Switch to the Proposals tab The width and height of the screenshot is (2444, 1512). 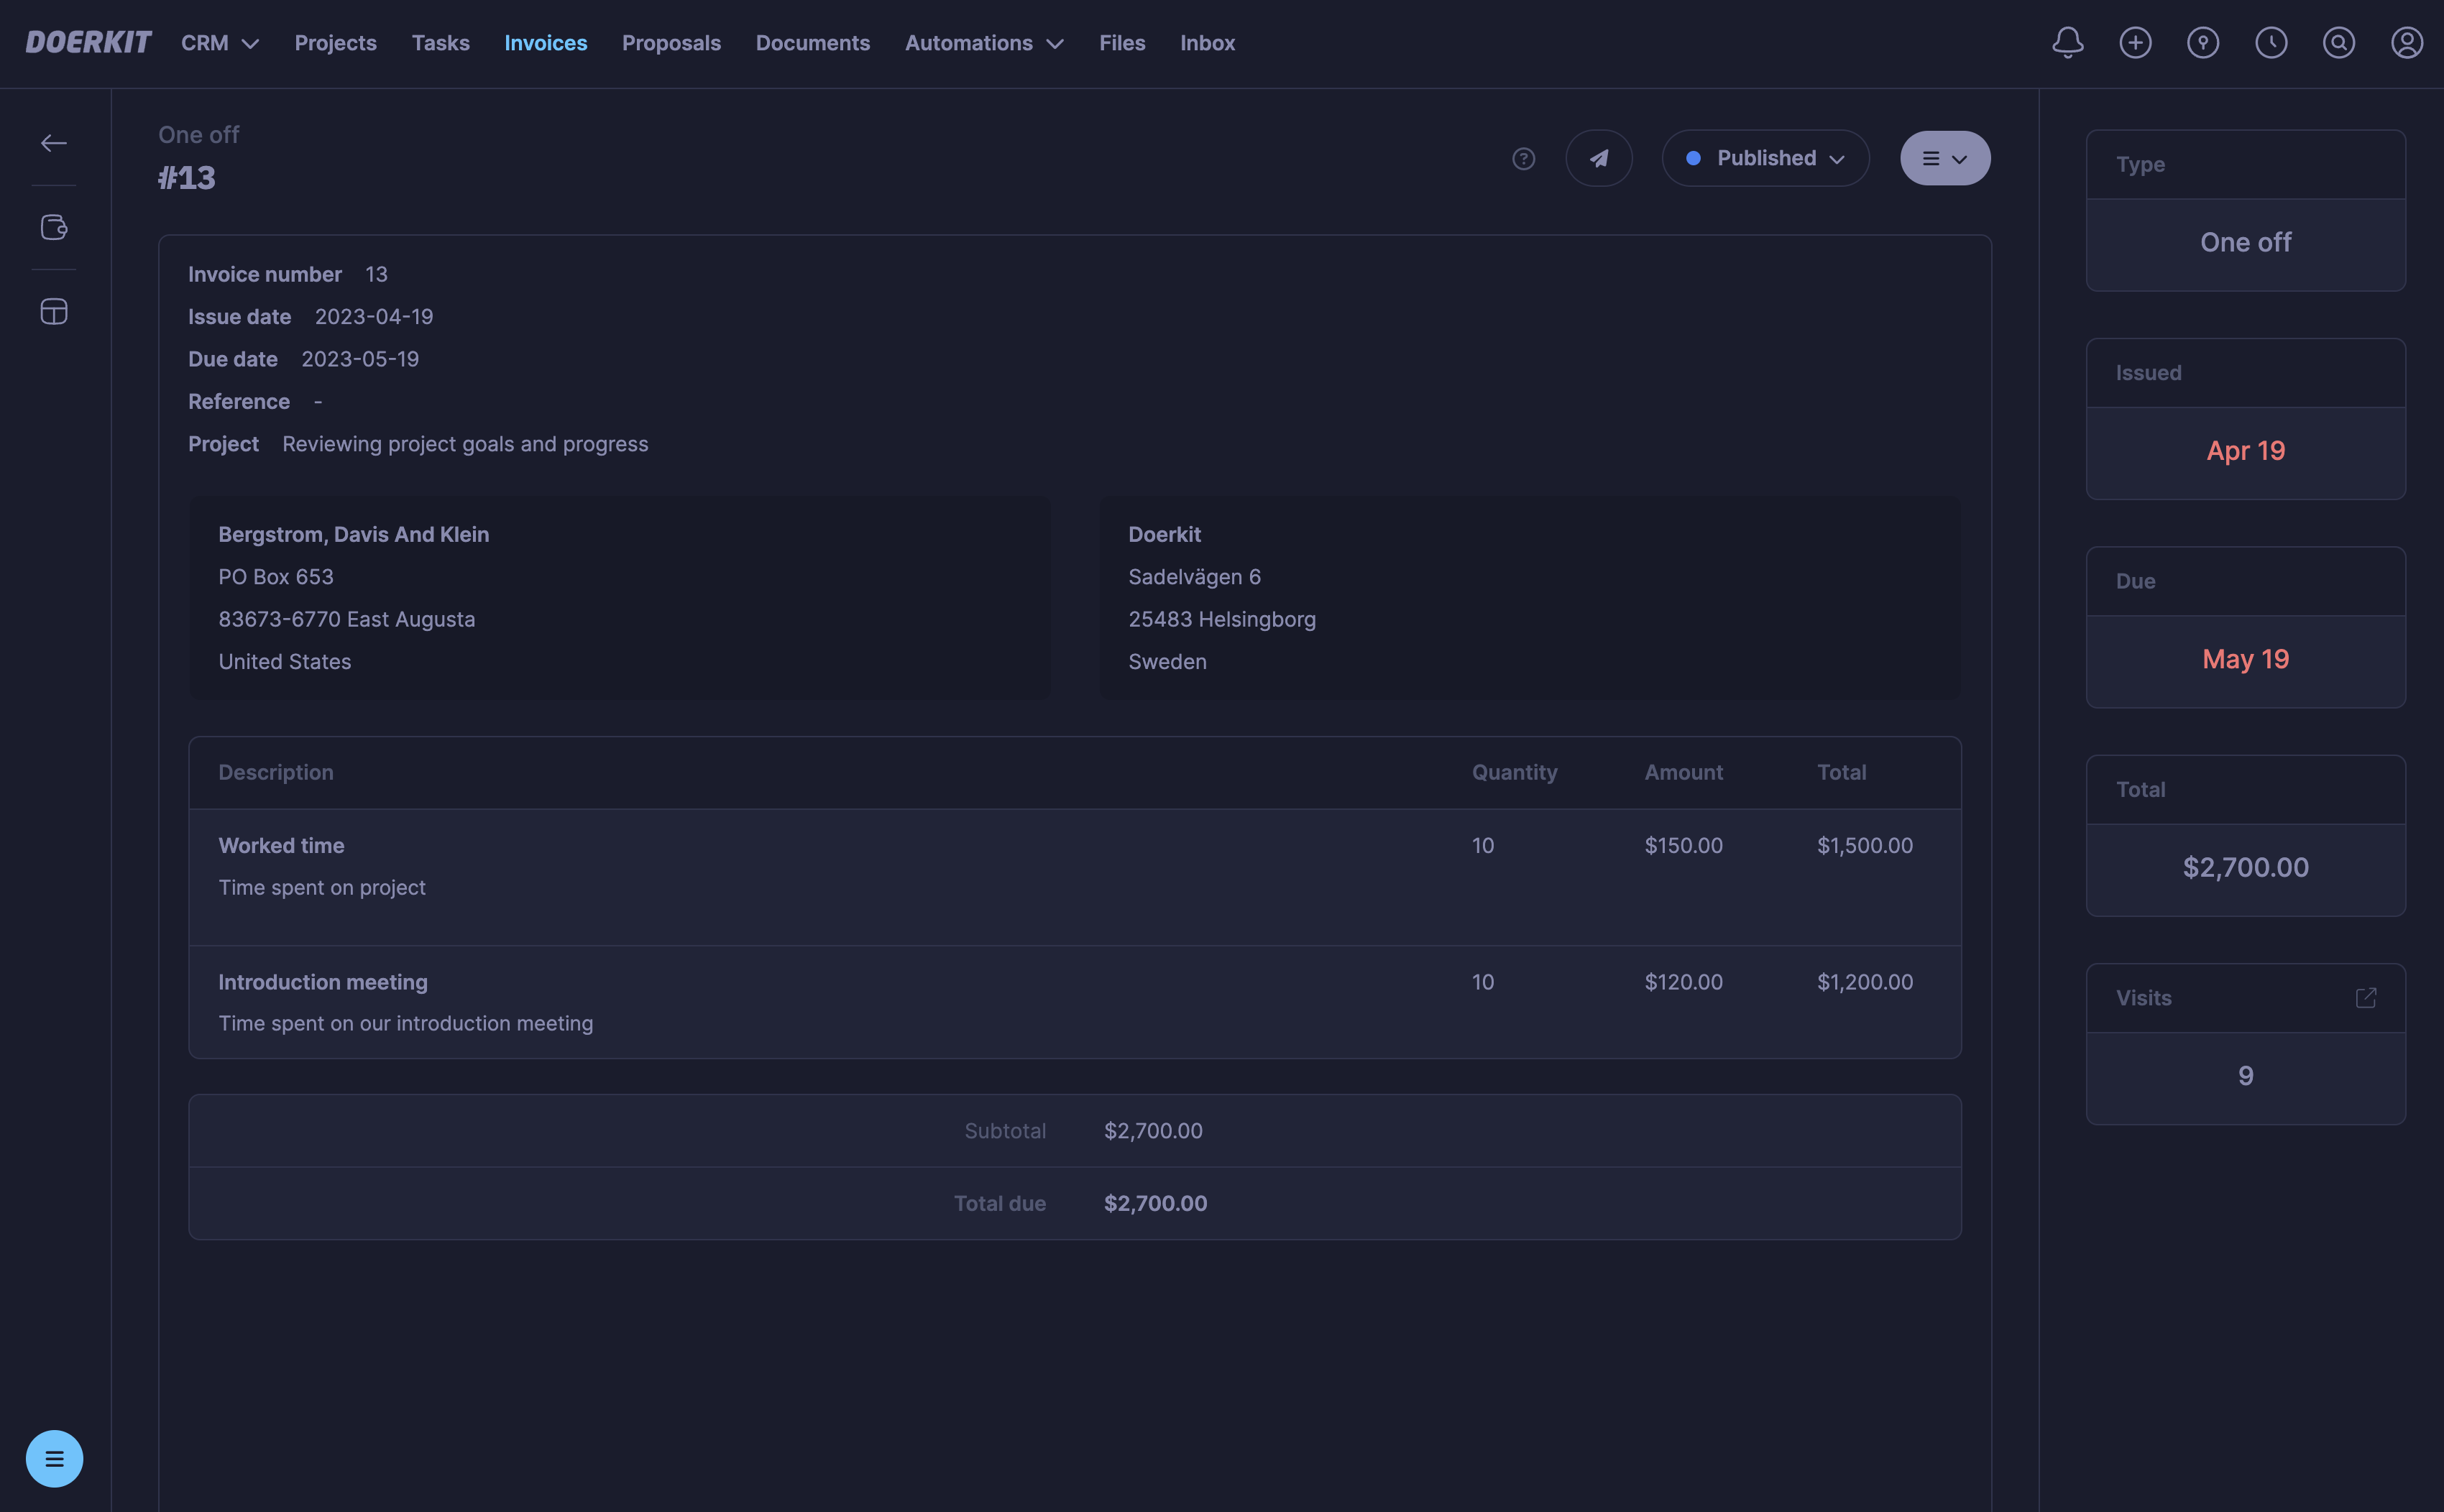click(671, 43)
